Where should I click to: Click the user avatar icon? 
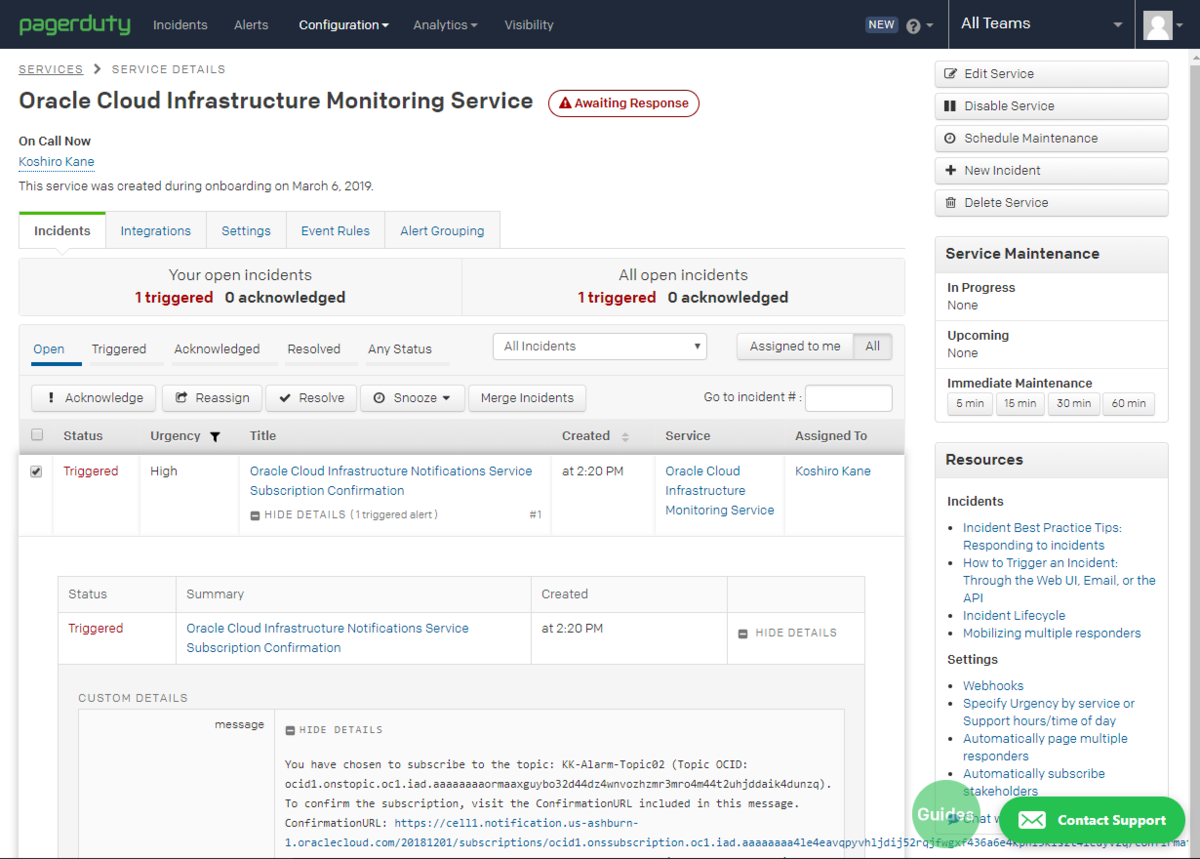coord(1158,25)
